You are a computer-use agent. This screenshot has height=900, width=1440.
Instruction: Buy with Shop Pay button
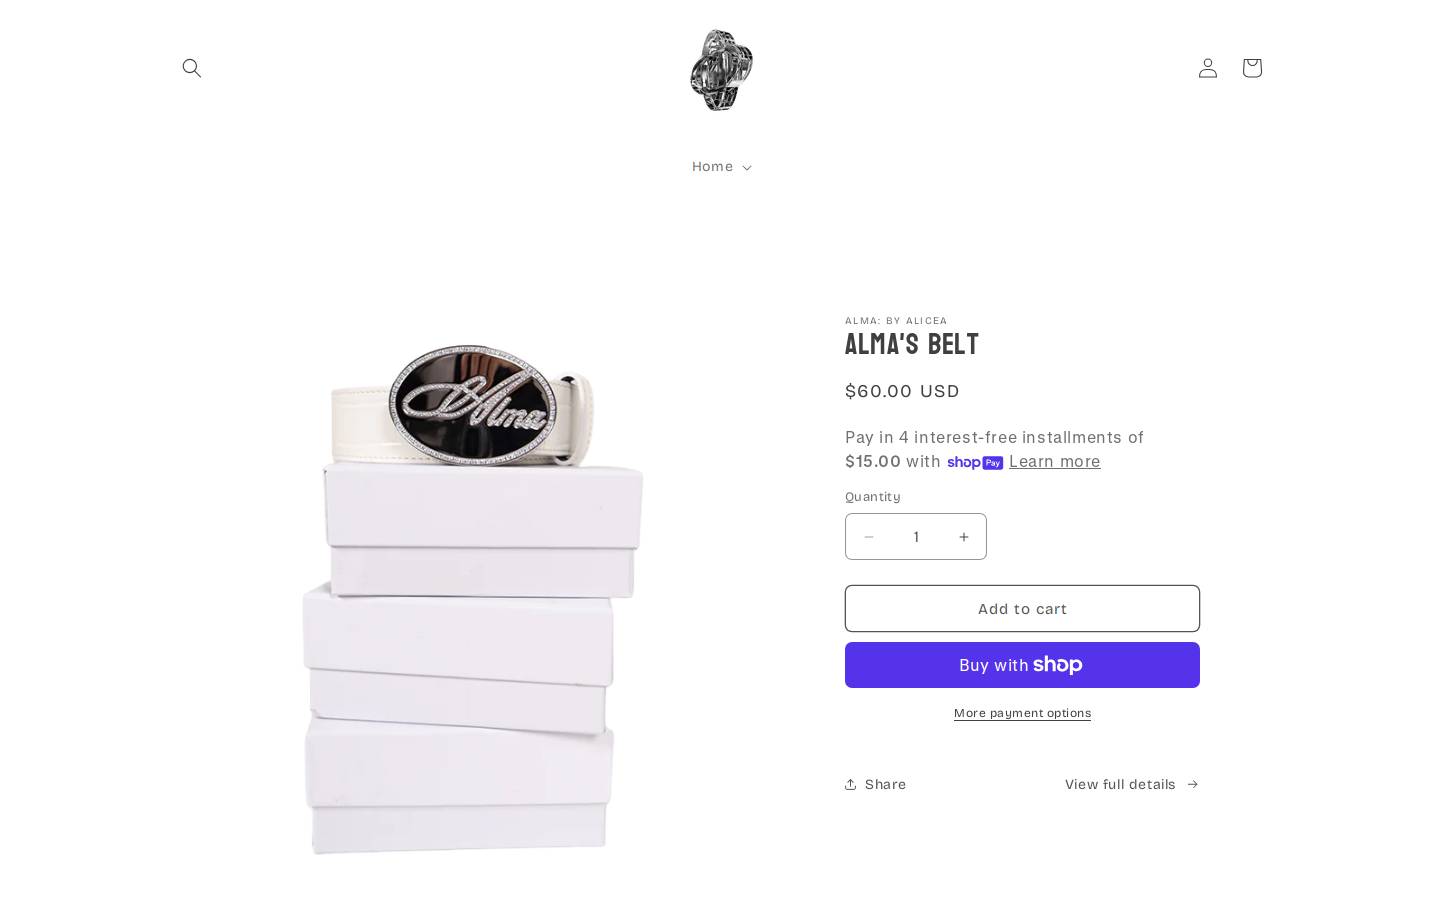point(1022,665)
